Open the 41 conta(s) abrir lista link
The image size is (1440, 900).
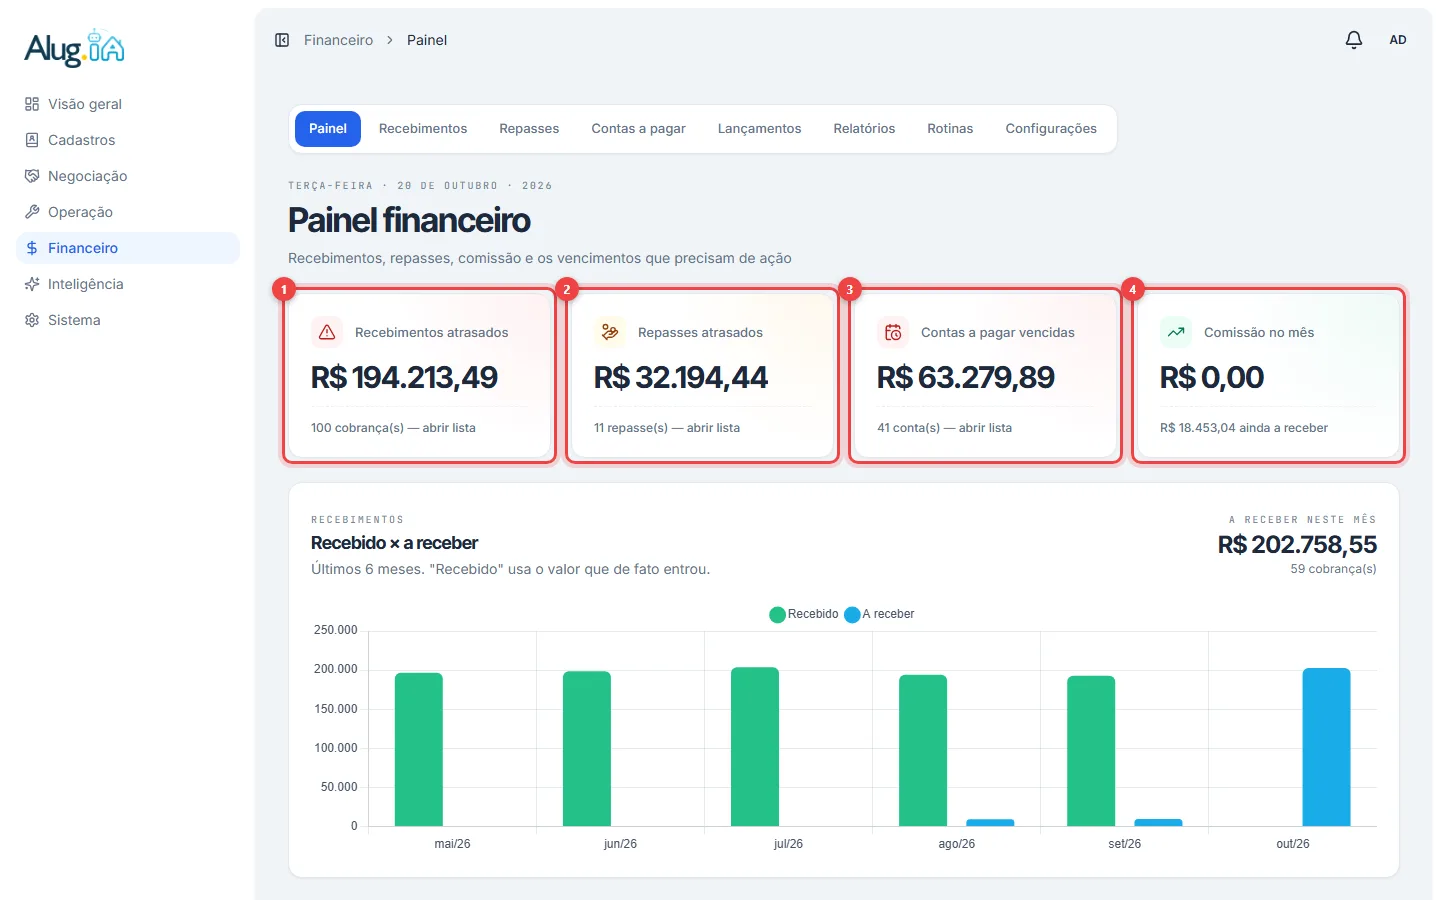pos(944,428)
